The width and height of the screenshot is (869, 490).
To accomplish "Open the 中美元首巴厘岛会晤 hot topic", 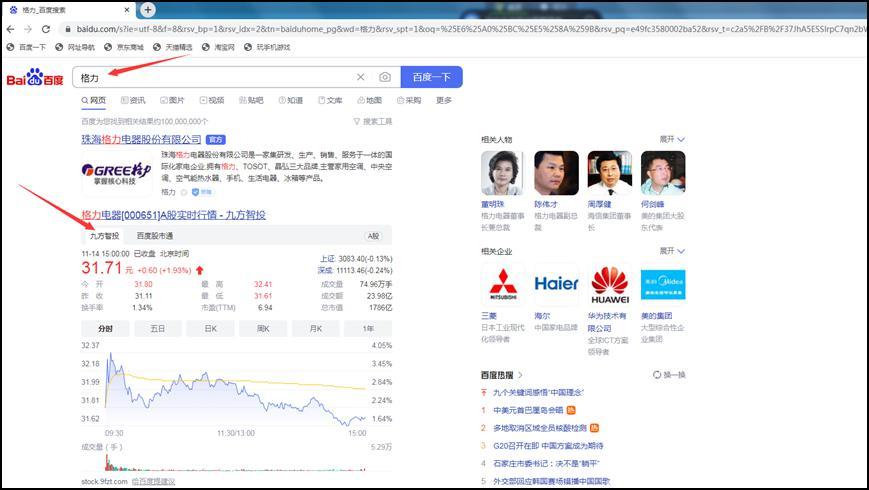I will (528, 410).
